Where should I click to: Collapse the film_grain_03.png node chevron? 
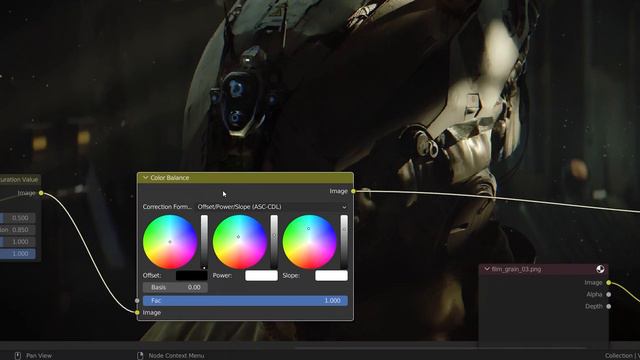(487, 269)
